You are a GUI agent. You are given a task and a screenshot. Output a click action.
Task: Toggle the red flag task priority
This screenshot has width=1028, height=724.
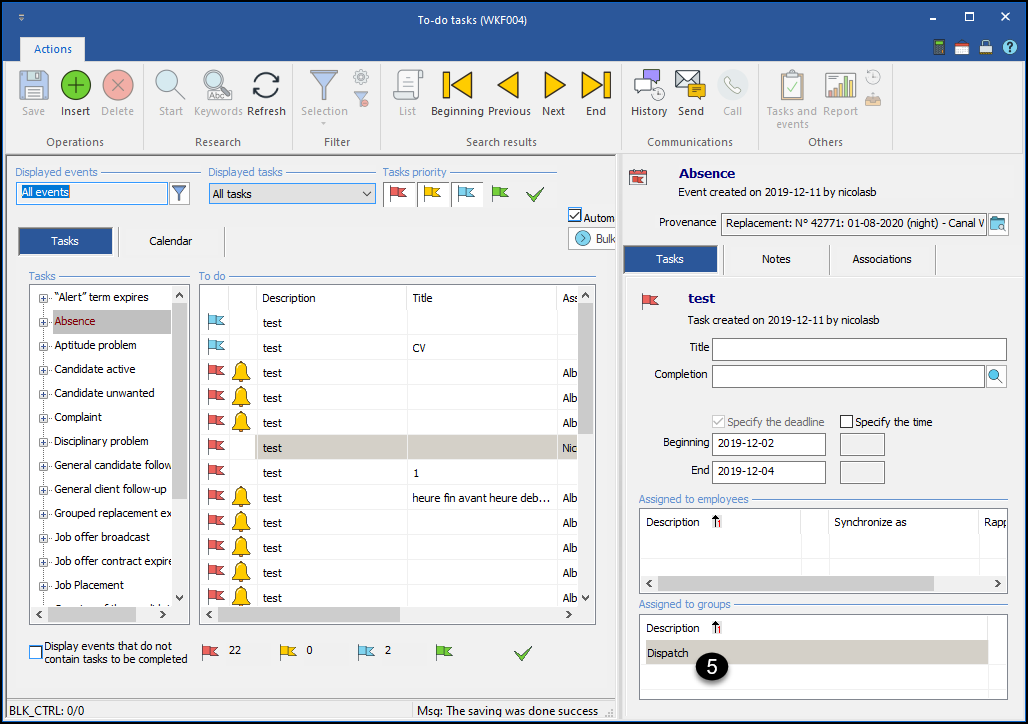click(x=399, y=193)
